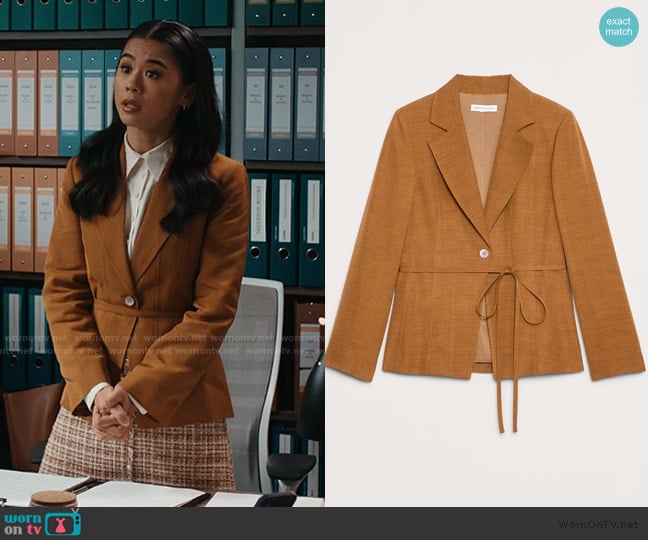Image resolution: width=648 pixels, height=540 pixels.
Task: Click the Worn on TV logo
Action: tap(43, 523)
